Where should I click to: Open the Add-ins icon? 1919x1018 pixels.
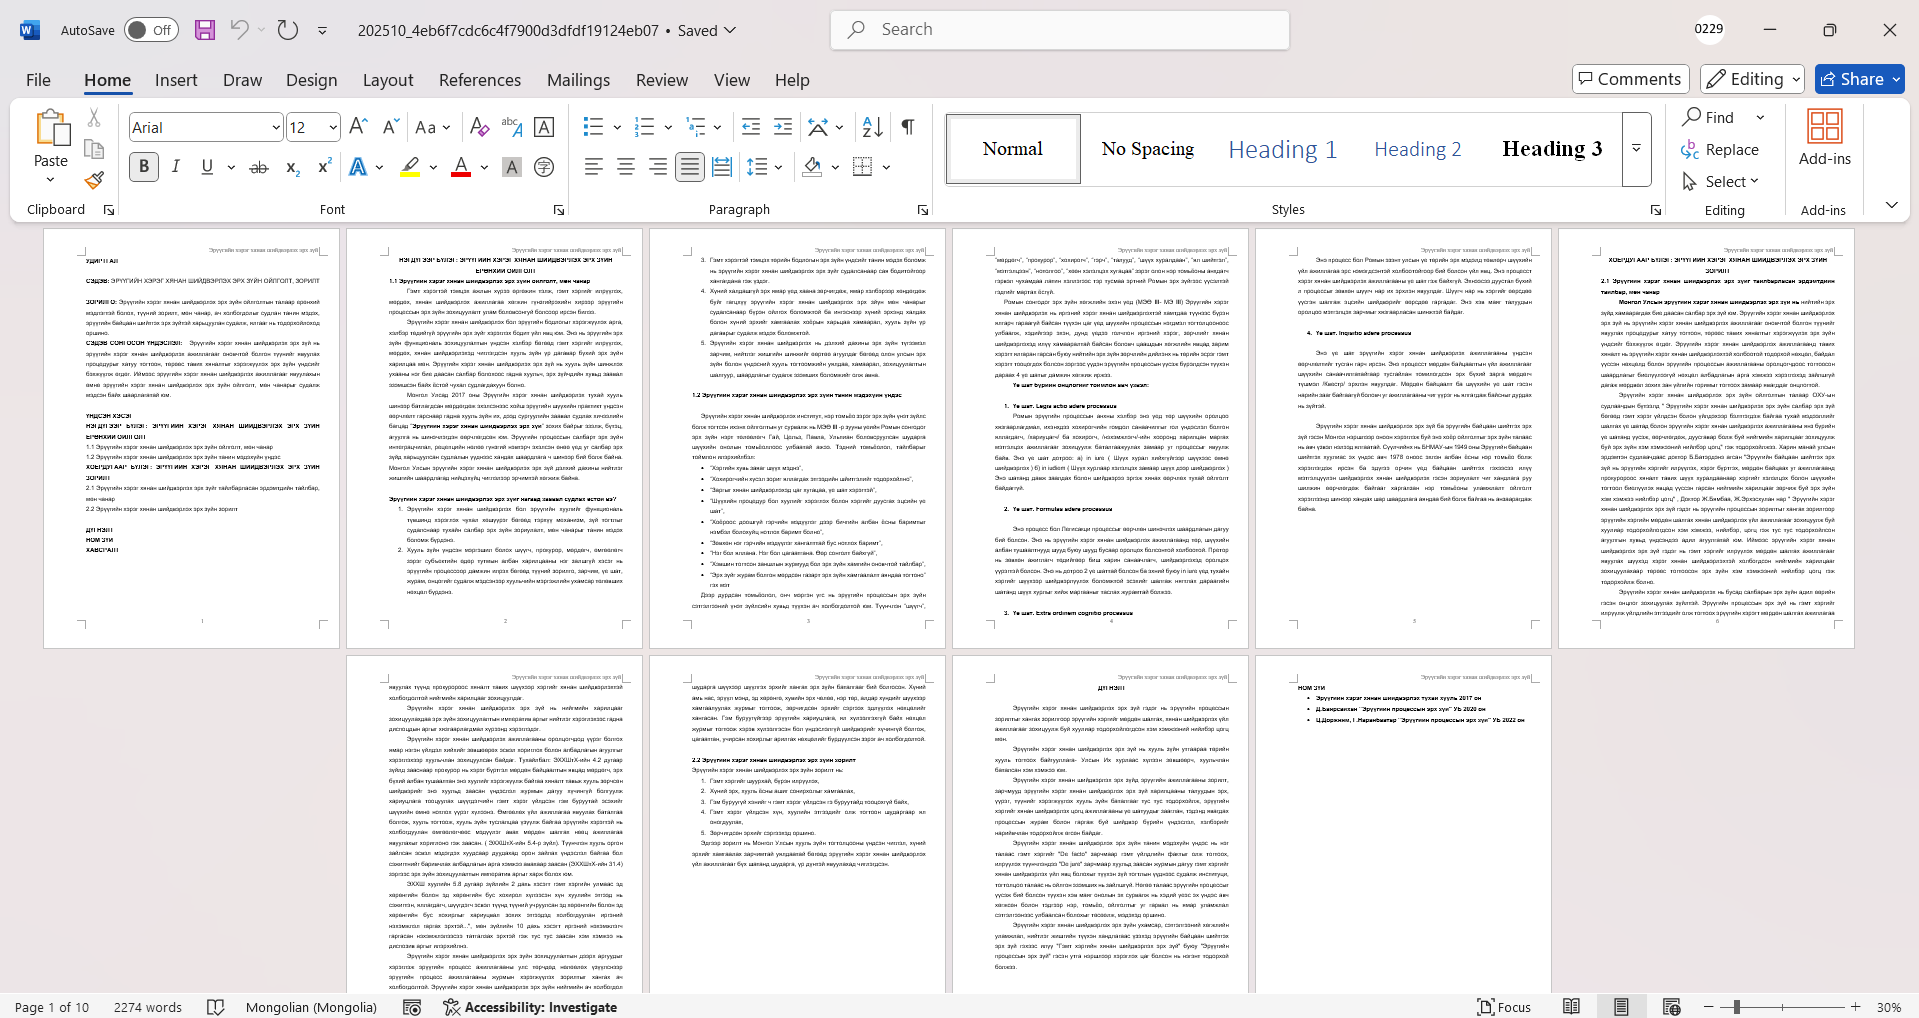[x=1824, y=138]
